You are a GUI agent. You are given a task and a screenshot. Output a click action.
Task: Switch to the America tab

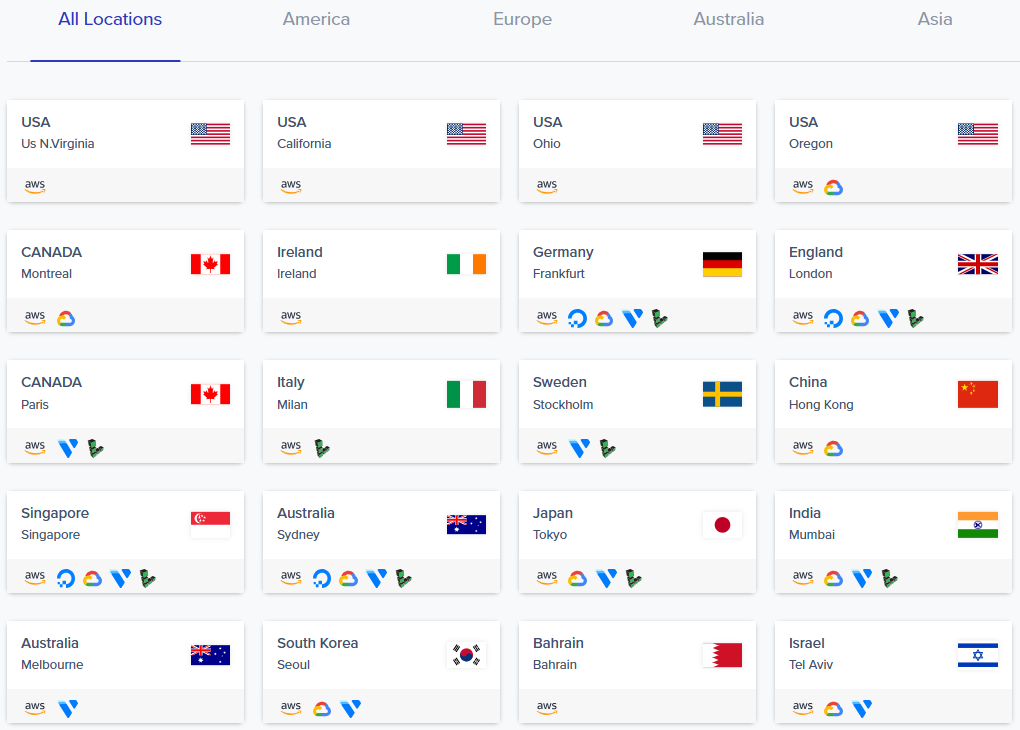tap(316, 20)
